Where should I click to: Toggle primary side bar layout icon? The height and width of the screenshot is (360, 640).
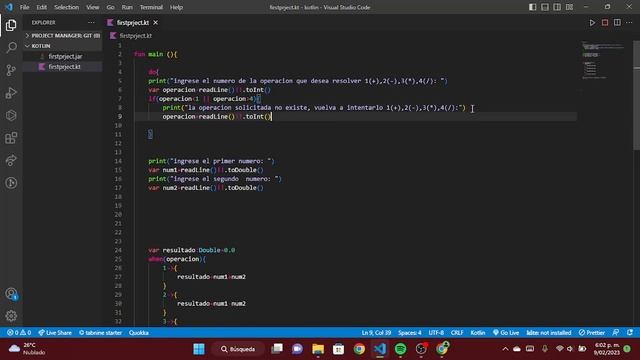533,7
